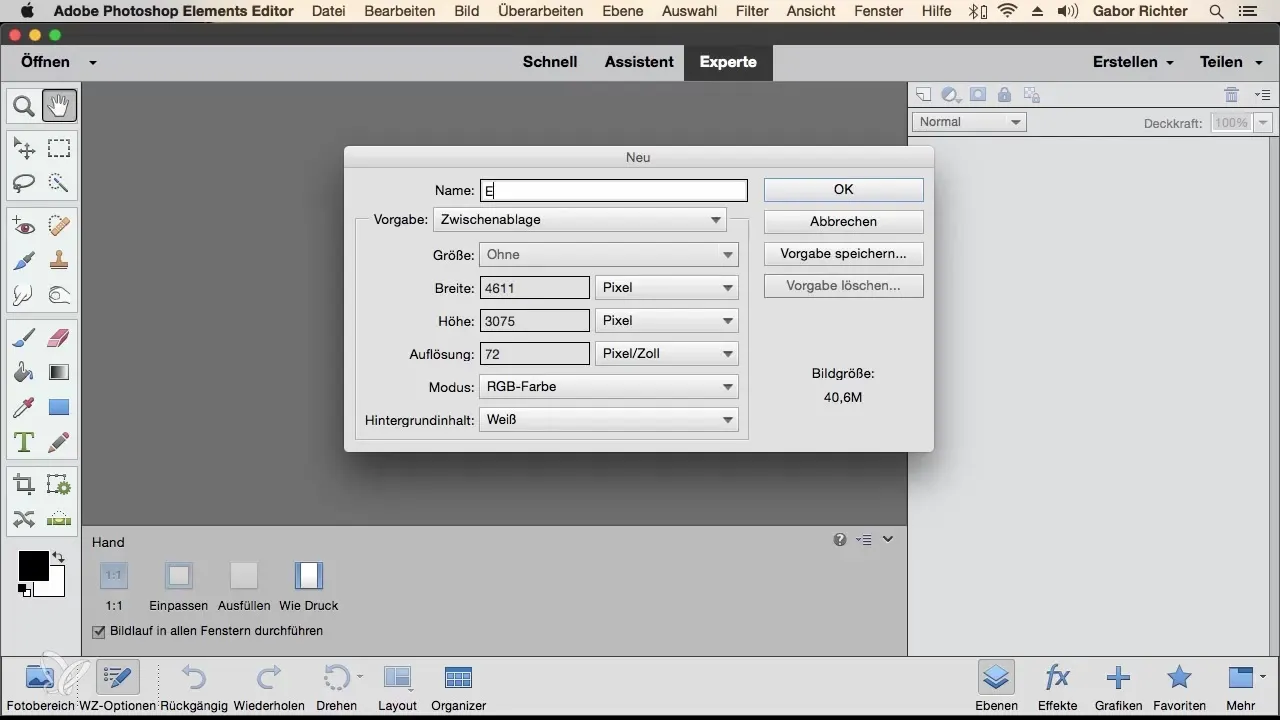Screen dimensions: 1280x720
Task: Open the Vorgabe preset dropdown
Action: point(580,220)
